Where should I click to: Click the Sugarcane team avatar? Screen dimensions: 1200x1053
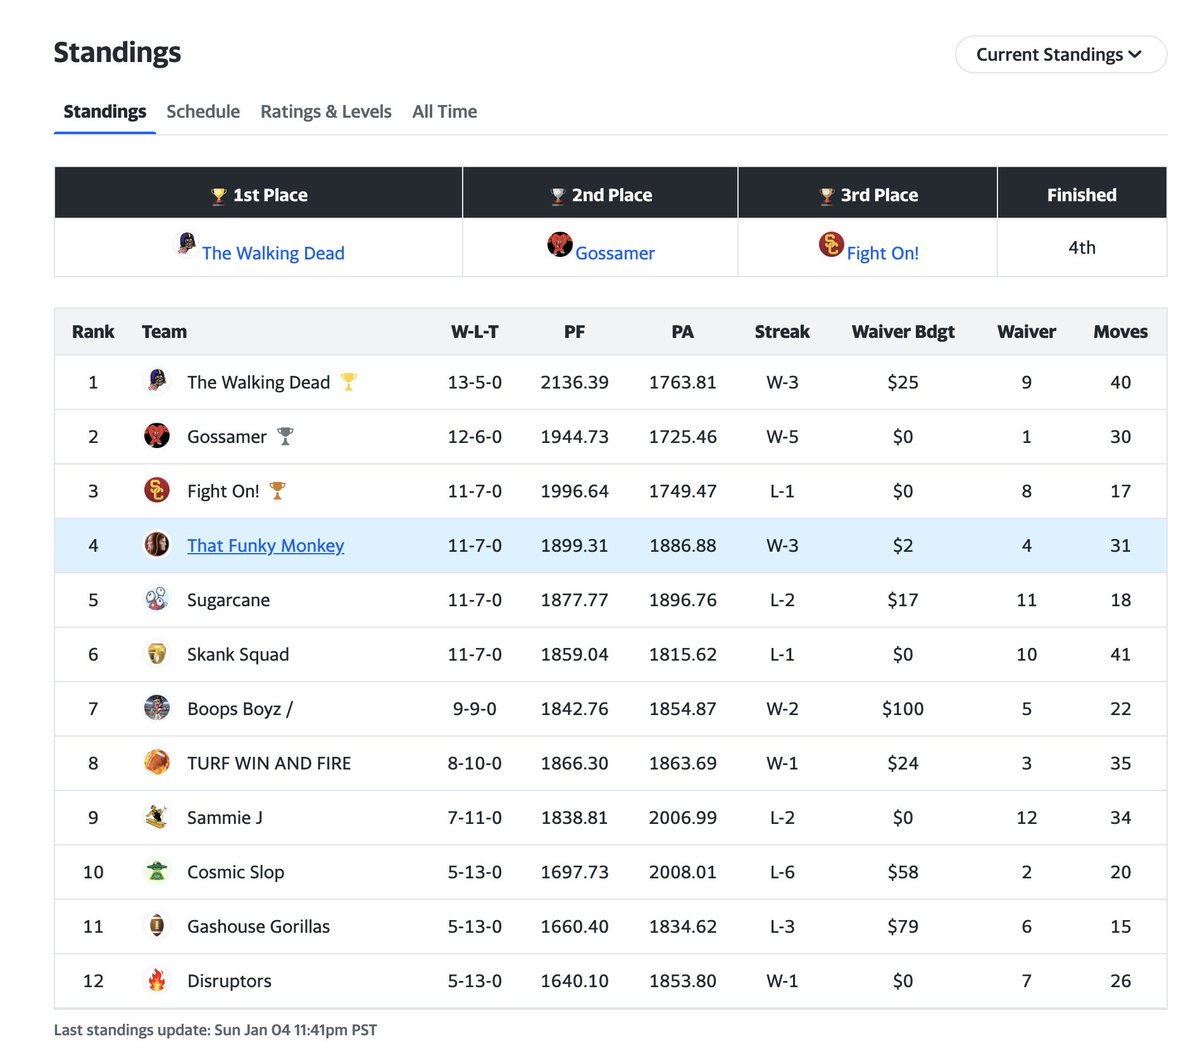(157, 599)
